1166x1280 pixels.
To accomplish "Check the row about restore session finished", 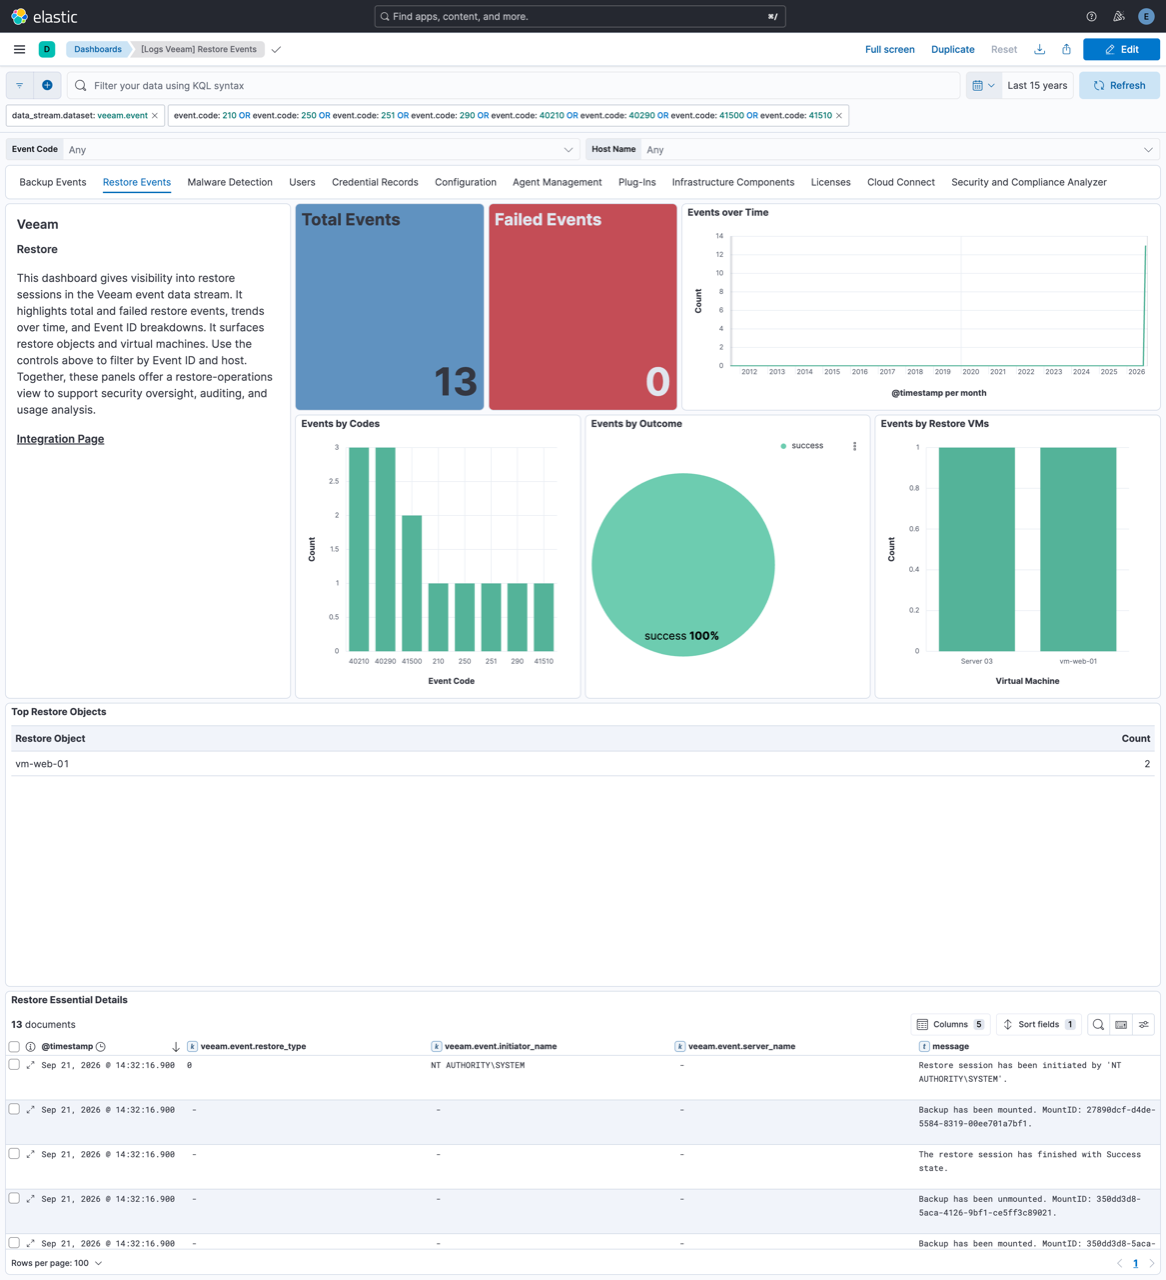I will [x=14, y=1154].
